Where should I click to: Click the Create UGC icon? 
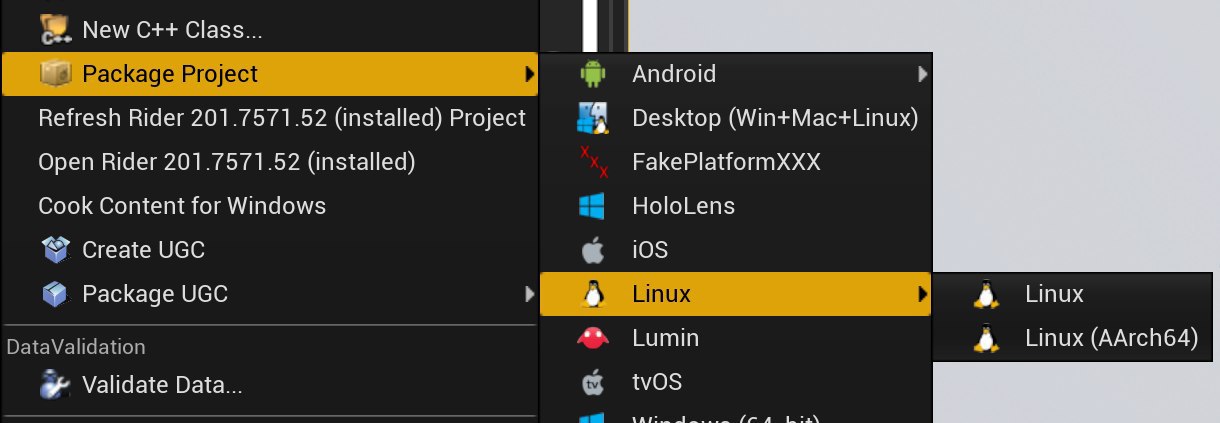[x=55, y=250]
